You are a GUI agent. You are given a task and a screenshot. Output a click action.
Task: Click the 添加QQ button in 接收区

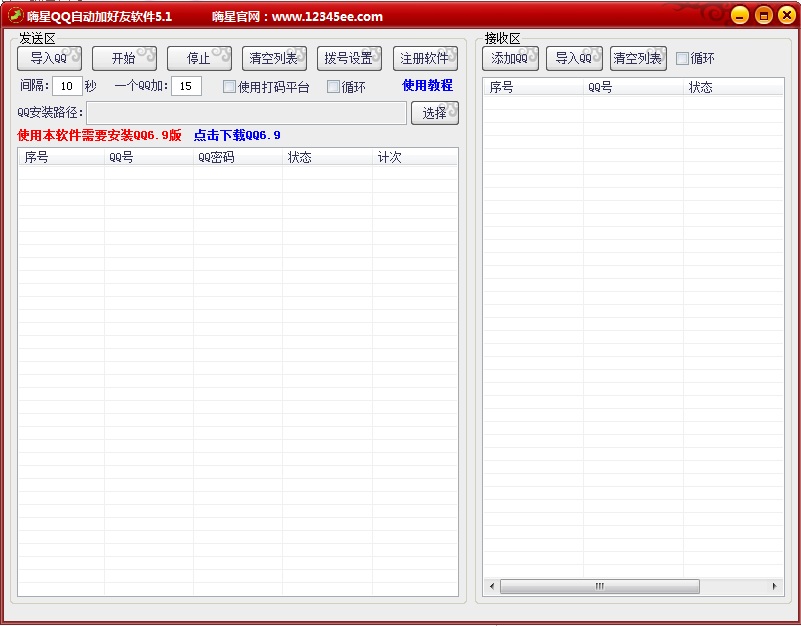tap(510, 59)
